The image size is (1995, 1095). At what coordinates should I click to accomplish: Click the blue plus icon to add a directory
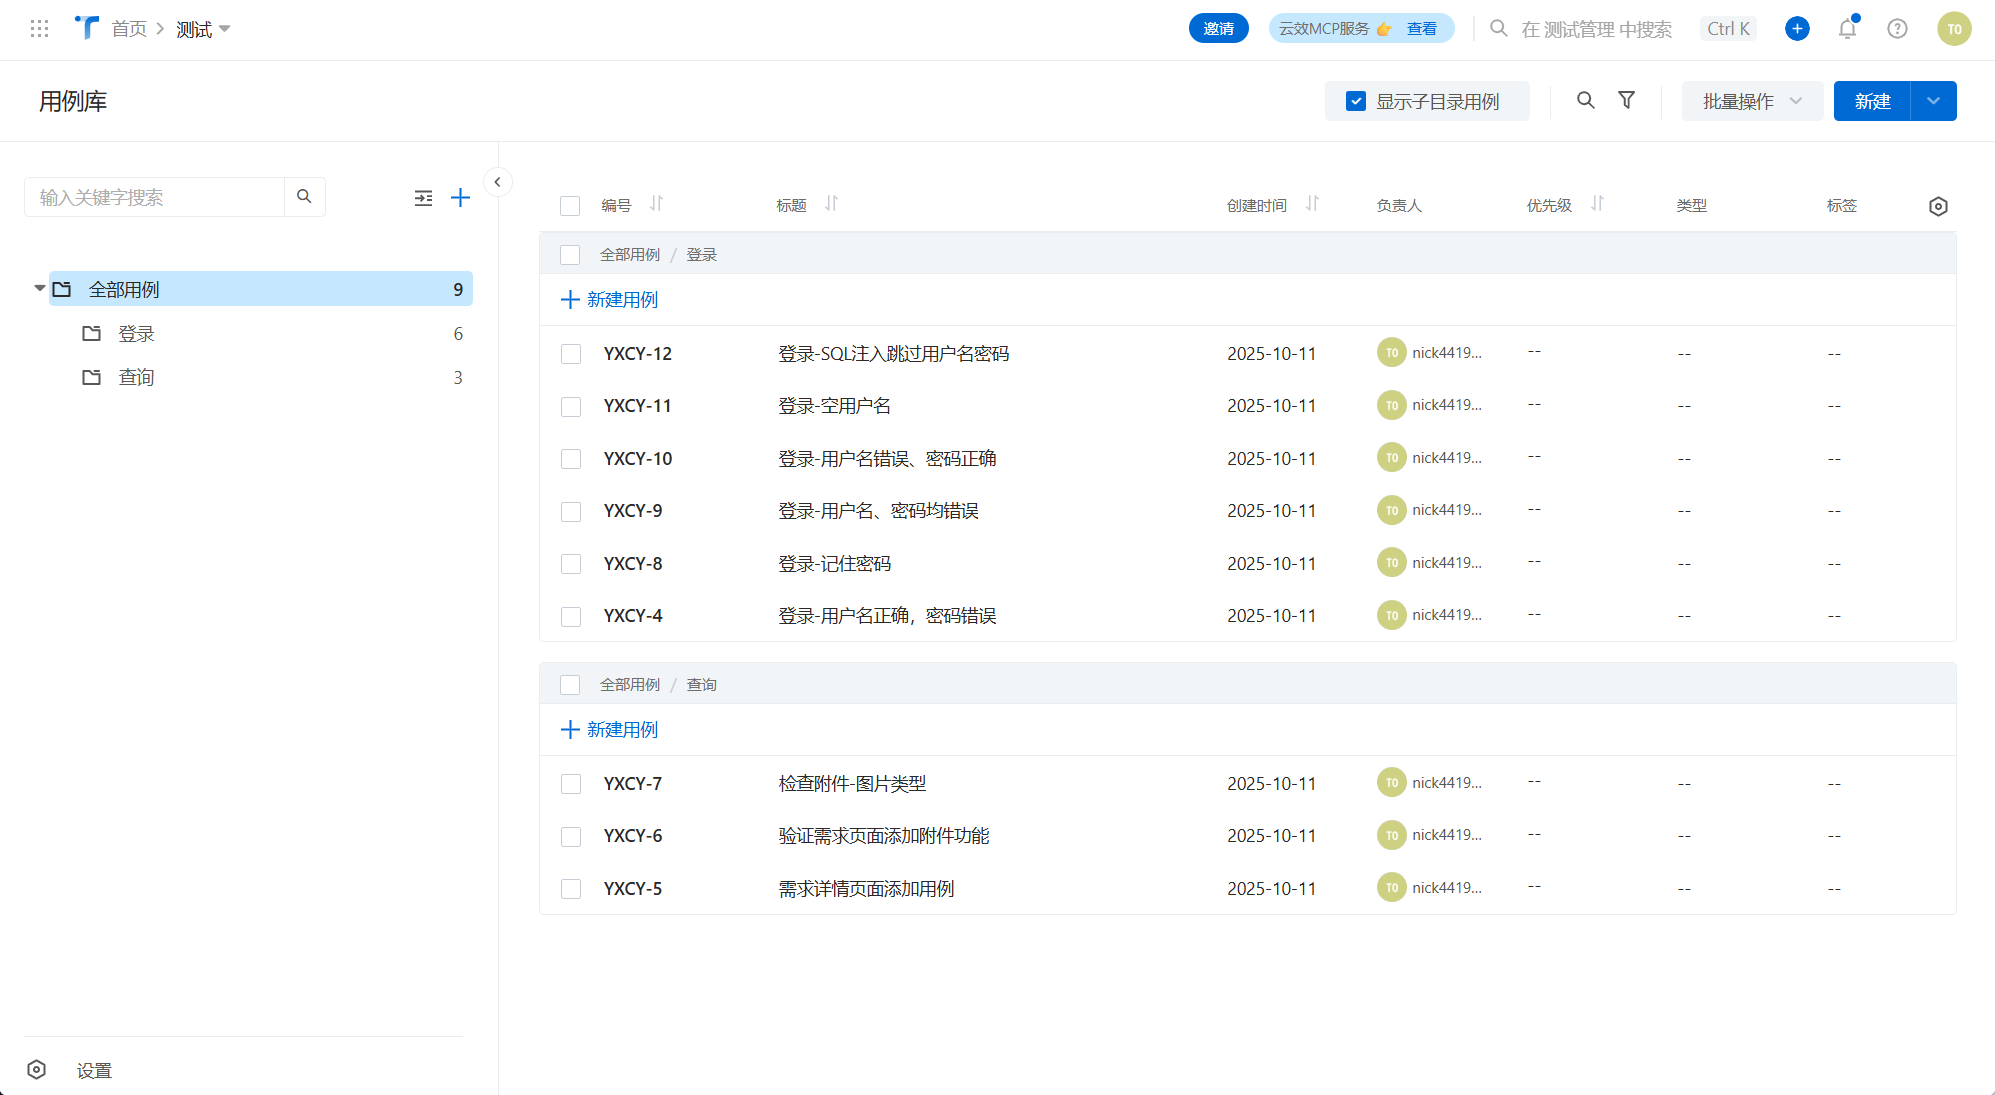pos(461,197)
